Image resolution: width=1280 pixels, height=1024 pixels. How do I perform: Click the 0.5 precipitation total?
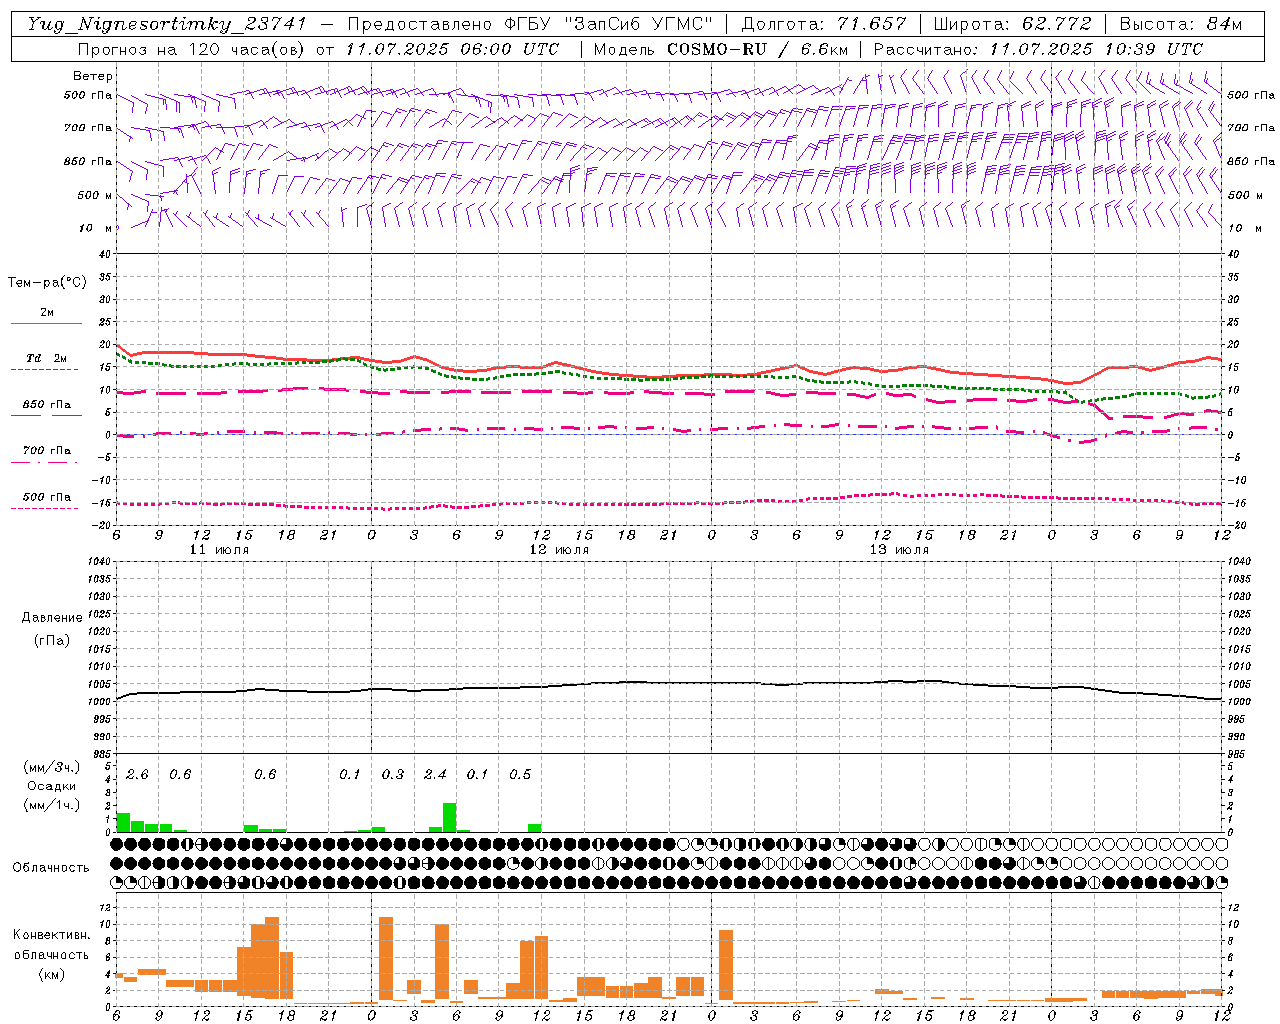[520, 774]
